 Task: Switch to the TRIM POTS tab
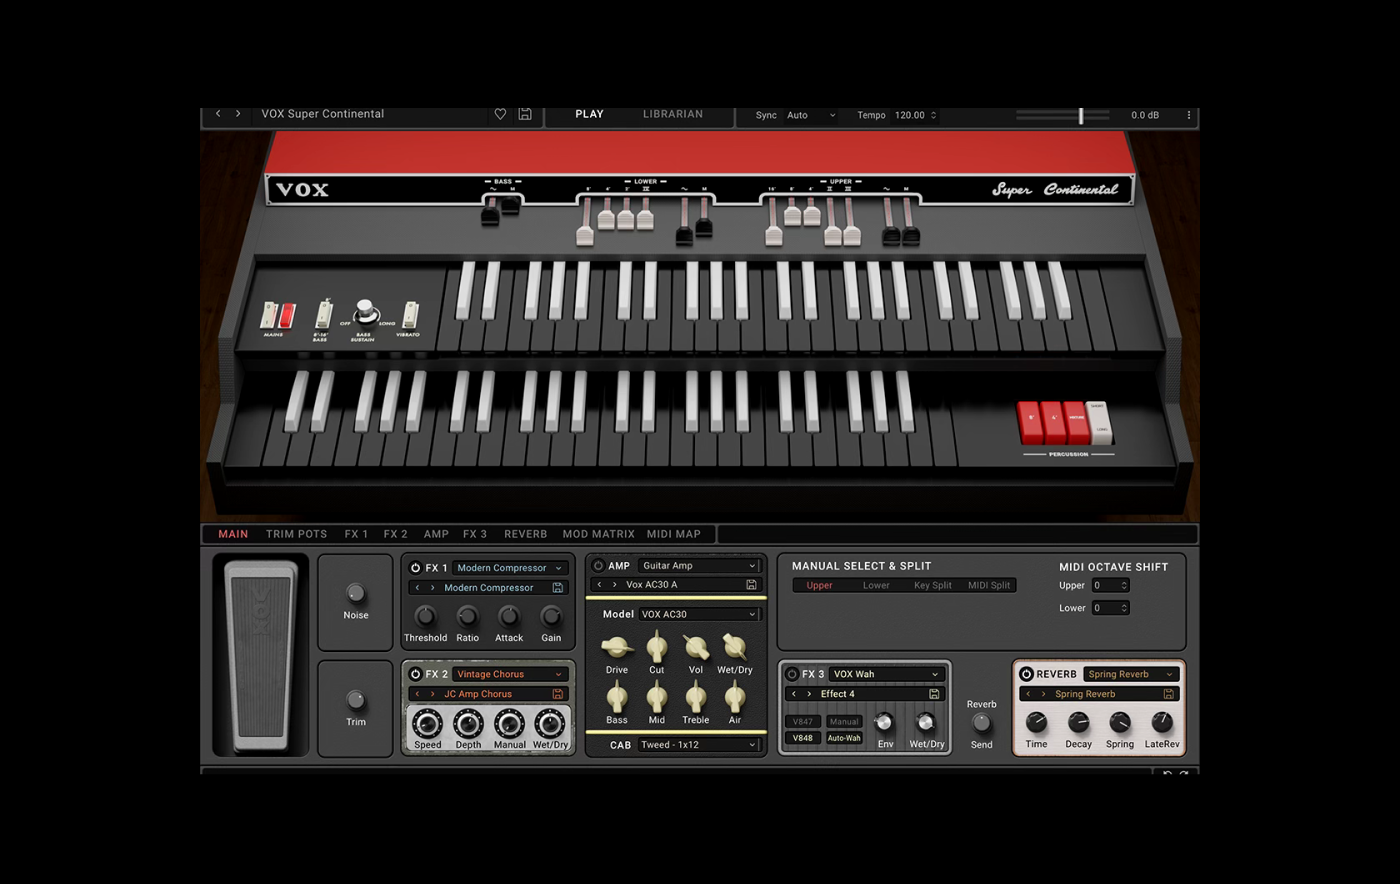click(296, 534)
